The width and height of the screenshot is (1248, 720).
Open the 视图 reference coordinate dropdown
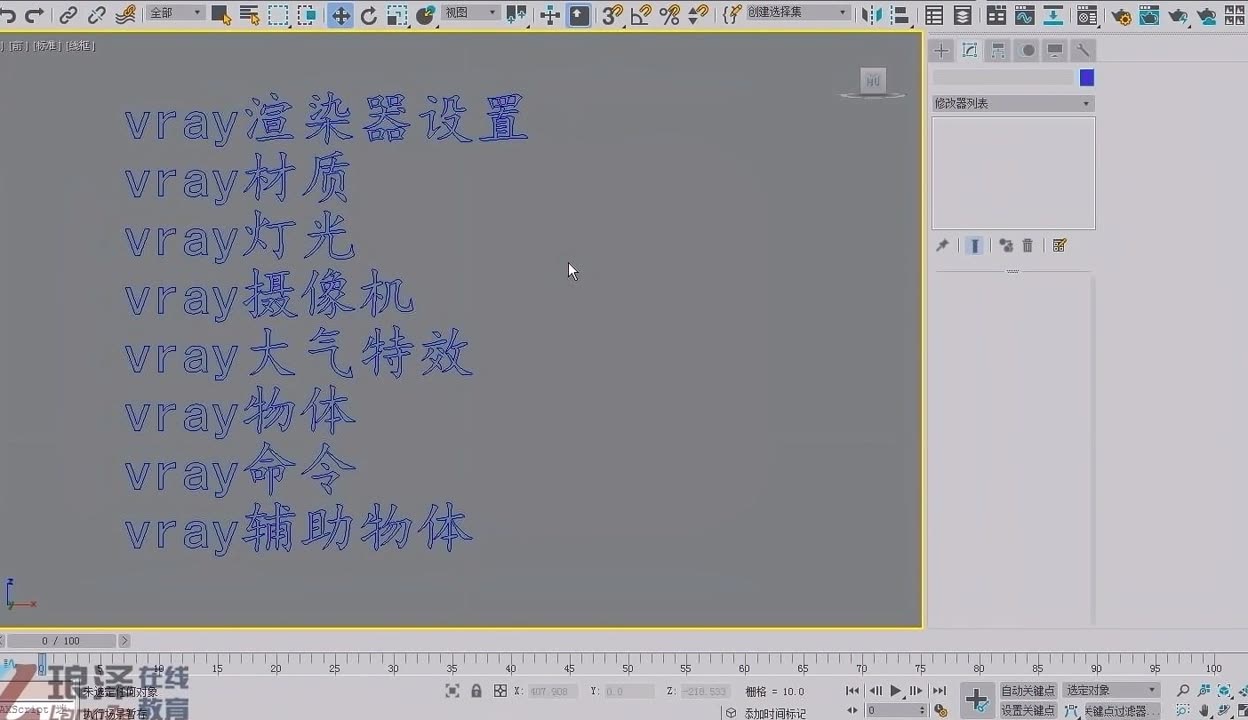tap(470, 13)
